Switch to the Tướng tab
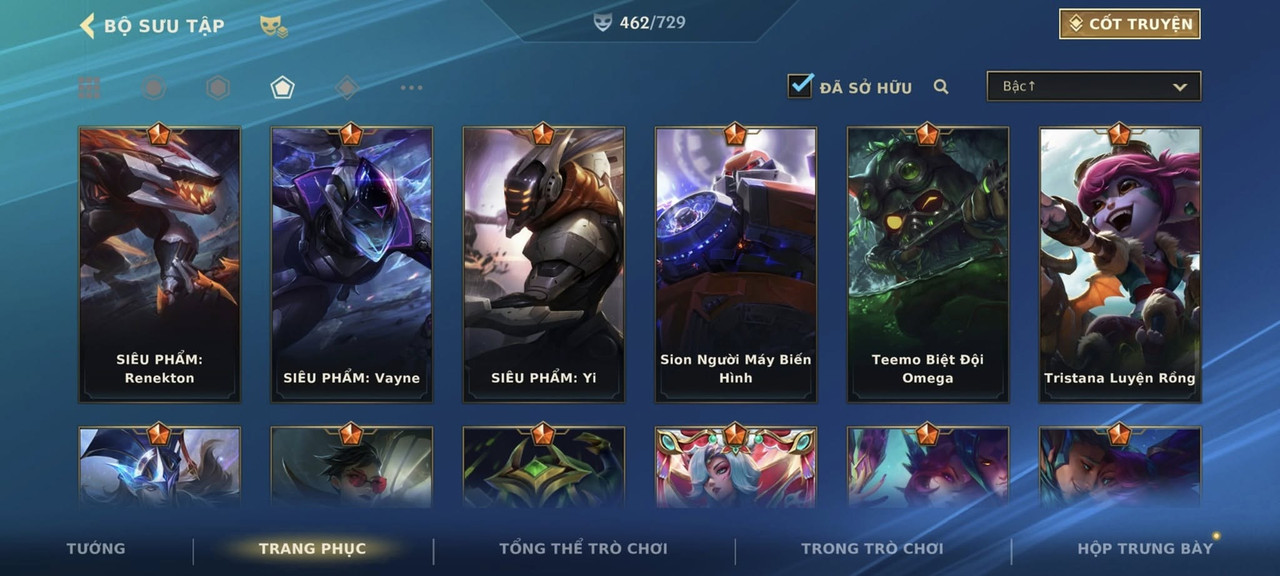The image size is (1280, 576). [96, 548]
